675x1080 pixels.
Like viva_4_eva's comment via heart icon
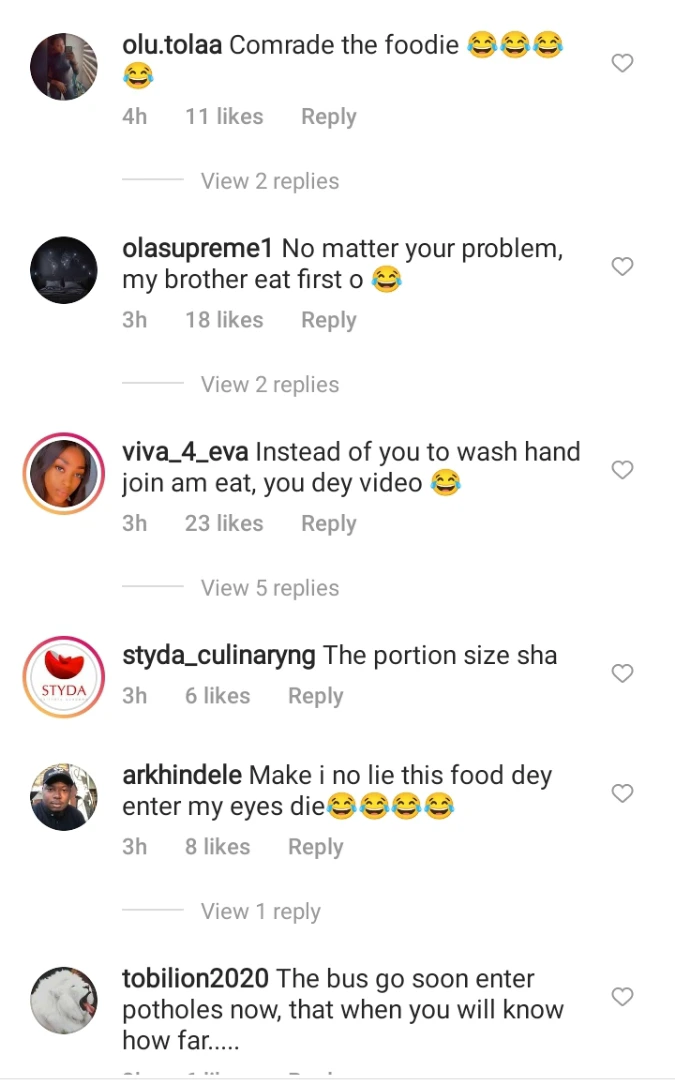(x=622, y=470)
